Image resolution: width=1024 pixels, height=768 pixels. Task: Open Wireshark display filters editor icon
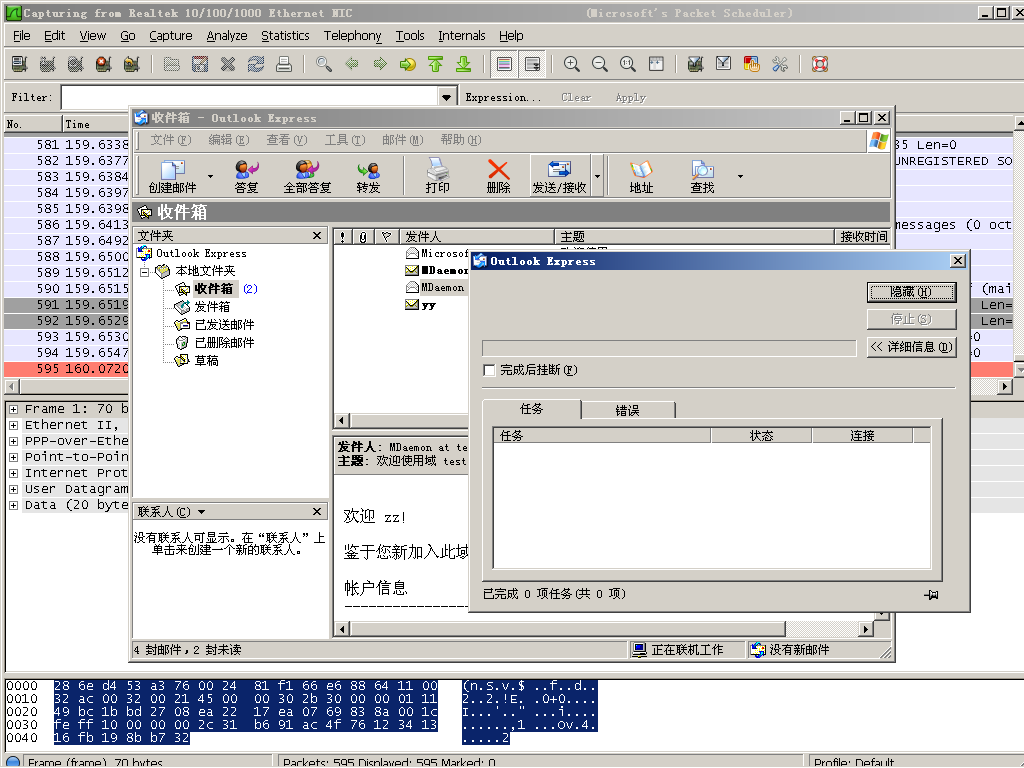(724, 64)
